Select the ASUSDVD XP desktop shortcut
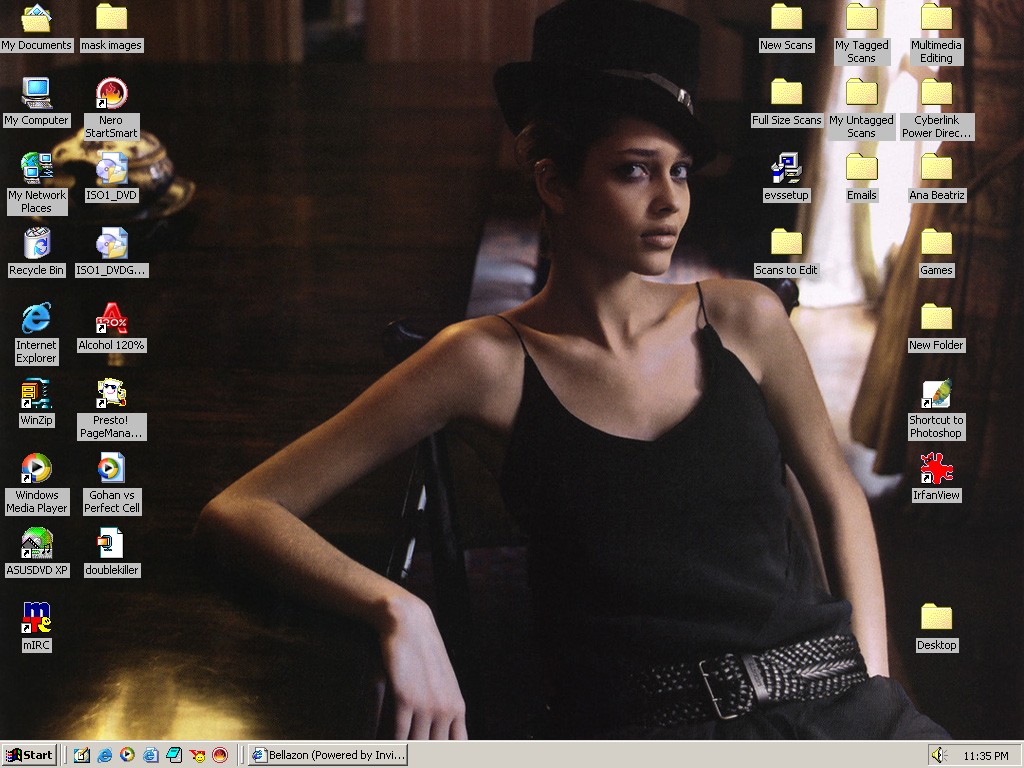Screen dimensions: 1024x768 click(37, 543)
